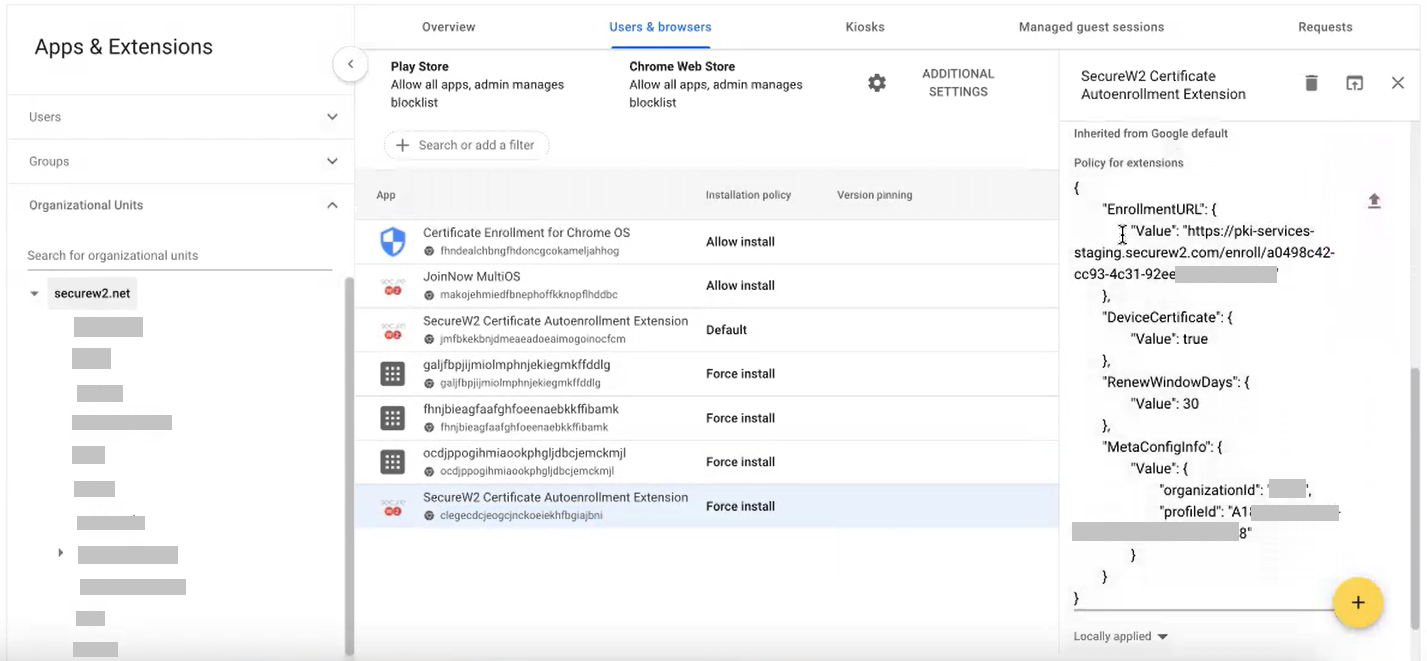Viewport: 1427px width, 661px height.
Task: Collapse the securew2.net tree node
Action: [x=35, y=294]
